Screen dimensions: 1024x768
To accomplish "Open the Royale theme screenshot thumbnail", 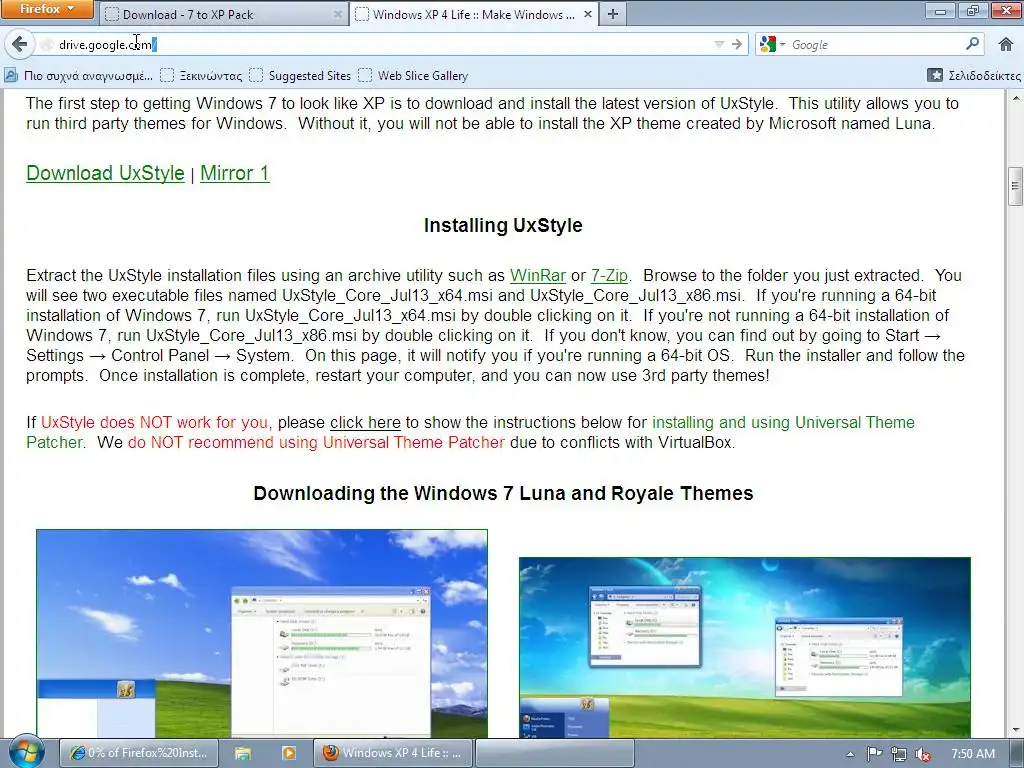I will (744, 647).
